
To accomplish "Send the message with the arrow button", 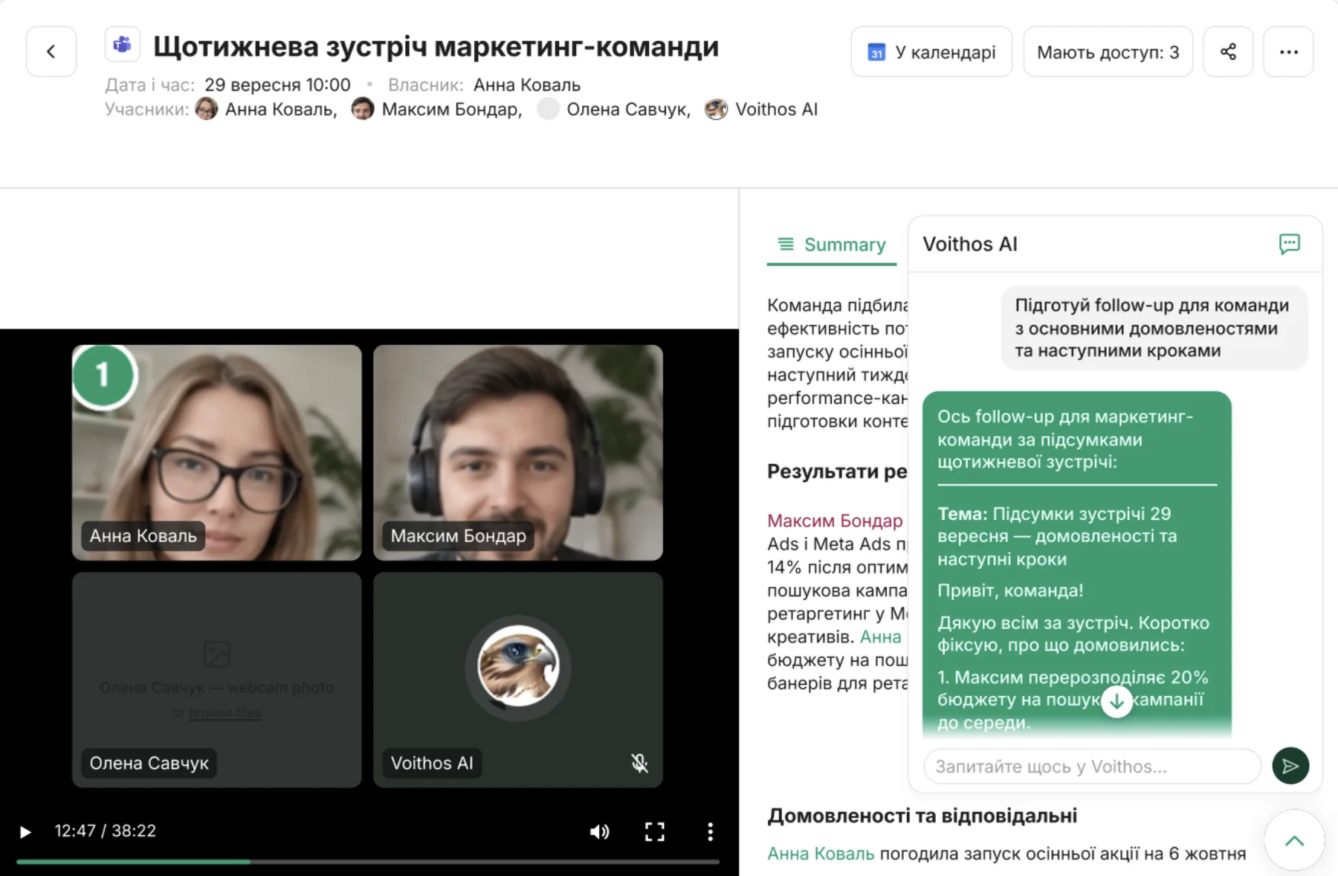I will pos(1290,767).
